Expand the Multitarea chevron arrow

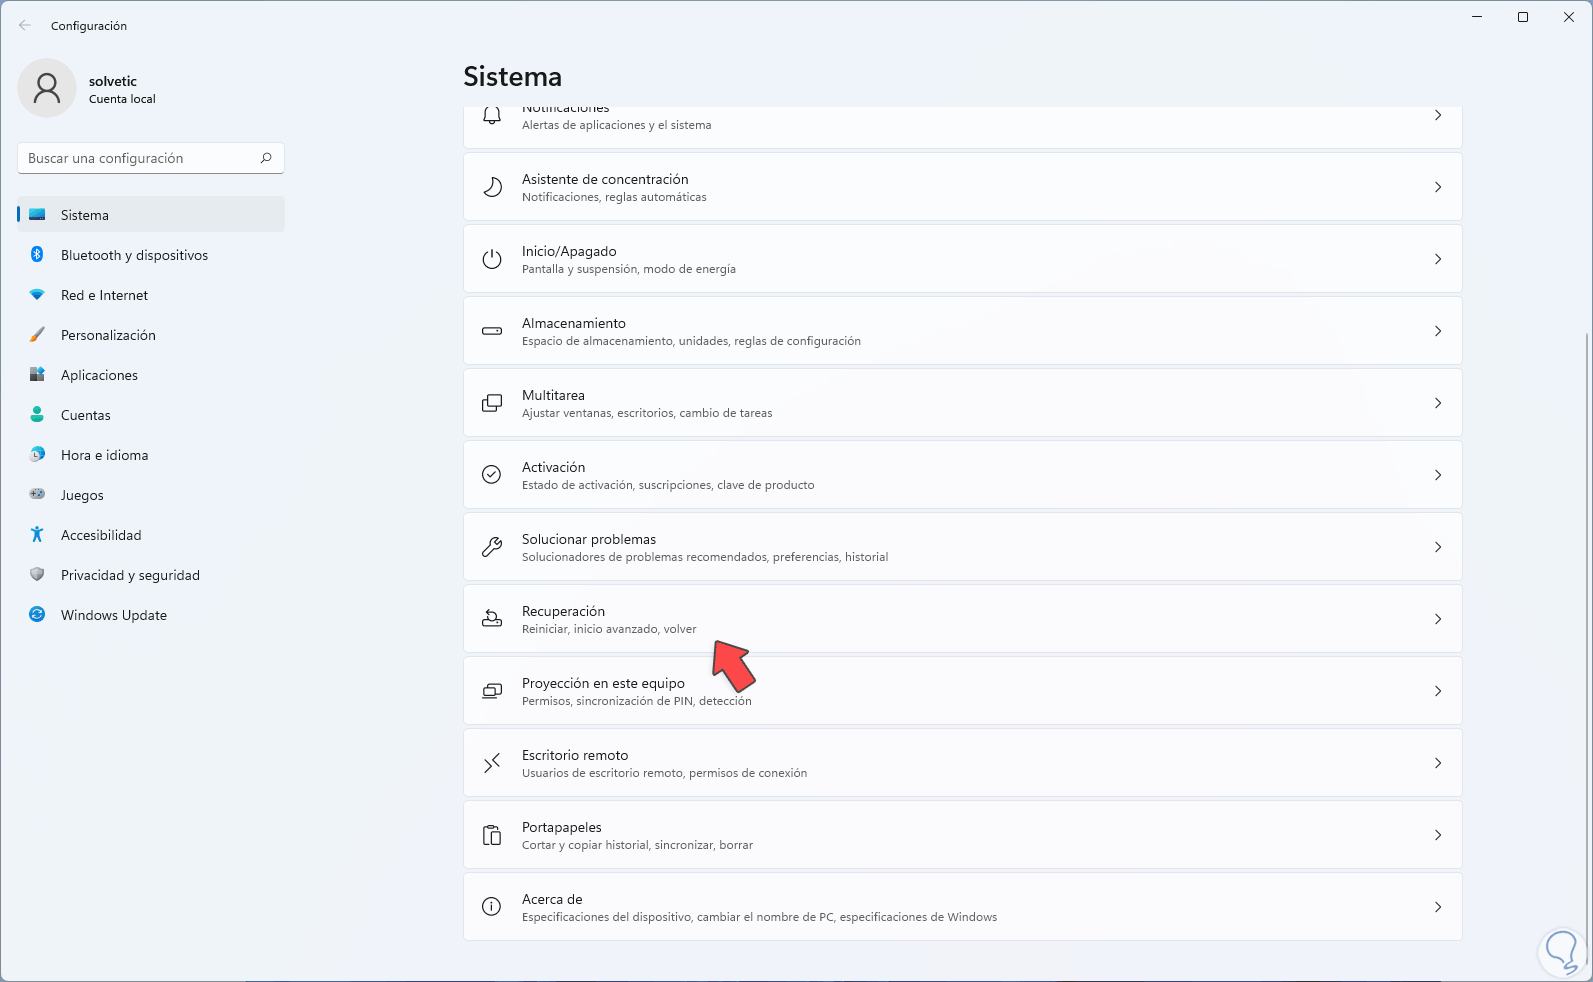pos(1438,403)
